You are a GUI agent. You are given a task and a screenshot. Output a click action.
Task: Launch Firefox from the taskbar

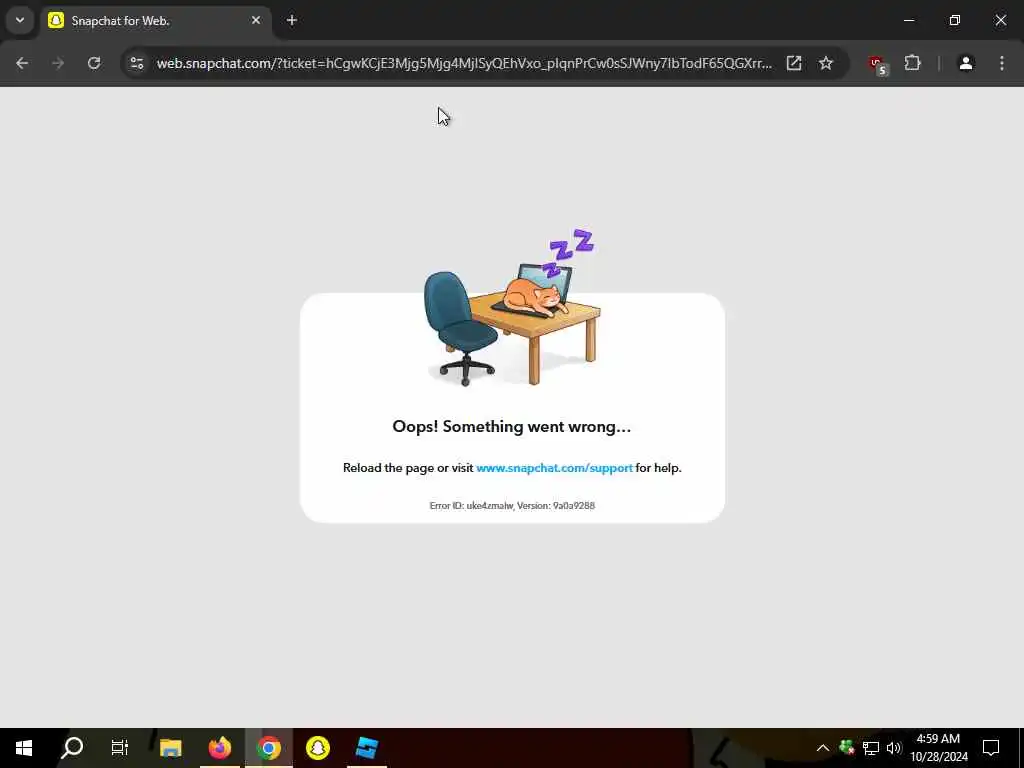(219, 748)
